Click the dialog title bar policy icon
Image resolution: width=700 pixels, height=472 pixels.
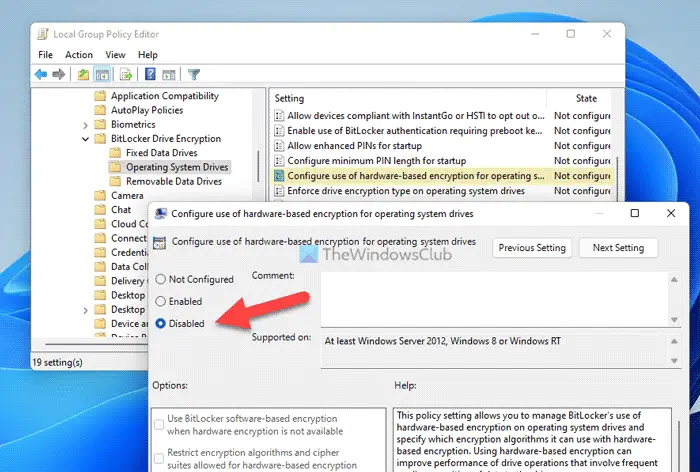[x=160, y=213]
